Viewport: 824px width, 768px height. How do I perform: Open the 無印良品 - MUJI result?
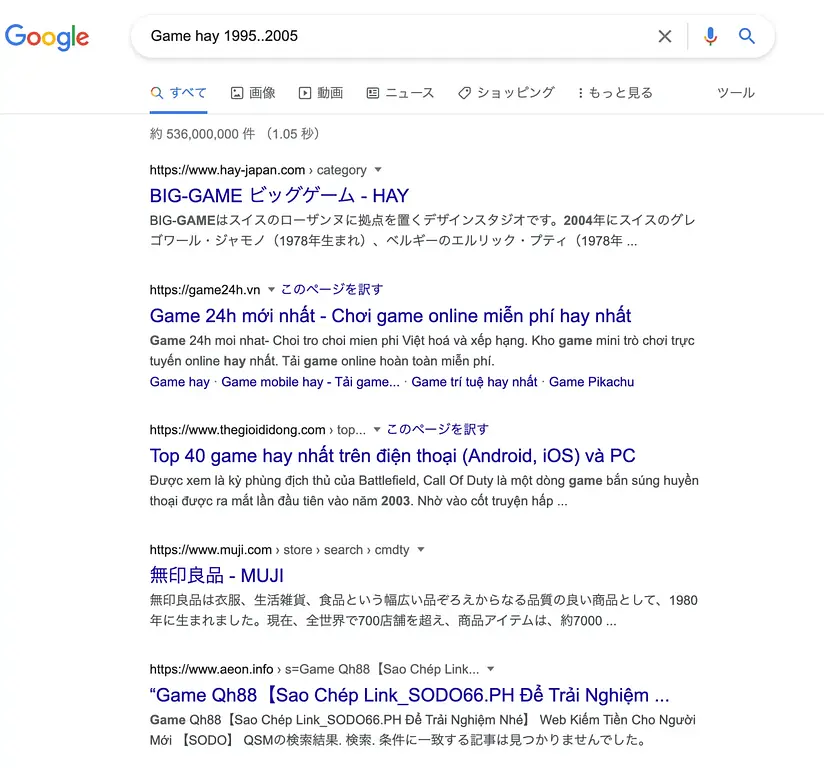[216, 575]
